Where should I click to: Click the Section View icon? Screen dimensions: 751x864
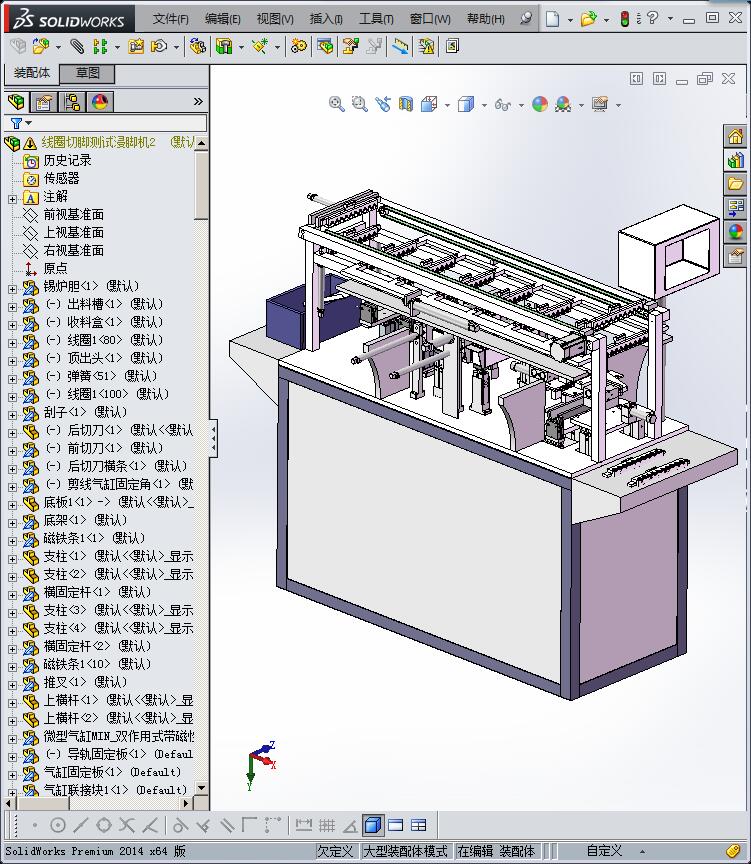point(406,104)
